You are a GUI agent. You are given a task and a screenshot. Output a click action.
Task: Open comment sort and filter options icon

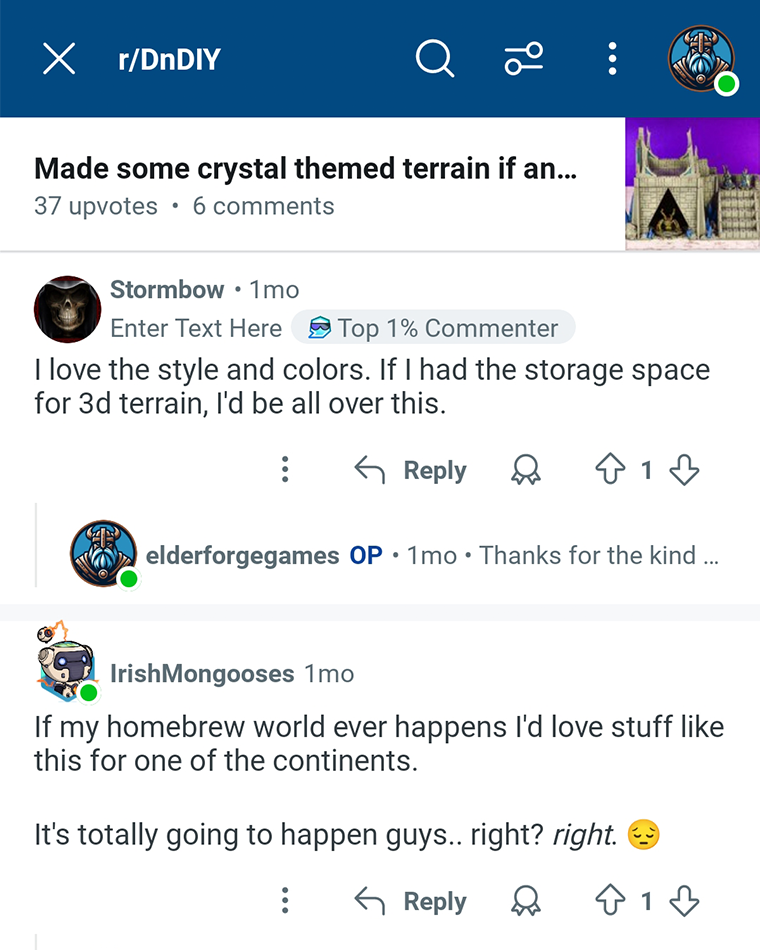tap(524, 59)
